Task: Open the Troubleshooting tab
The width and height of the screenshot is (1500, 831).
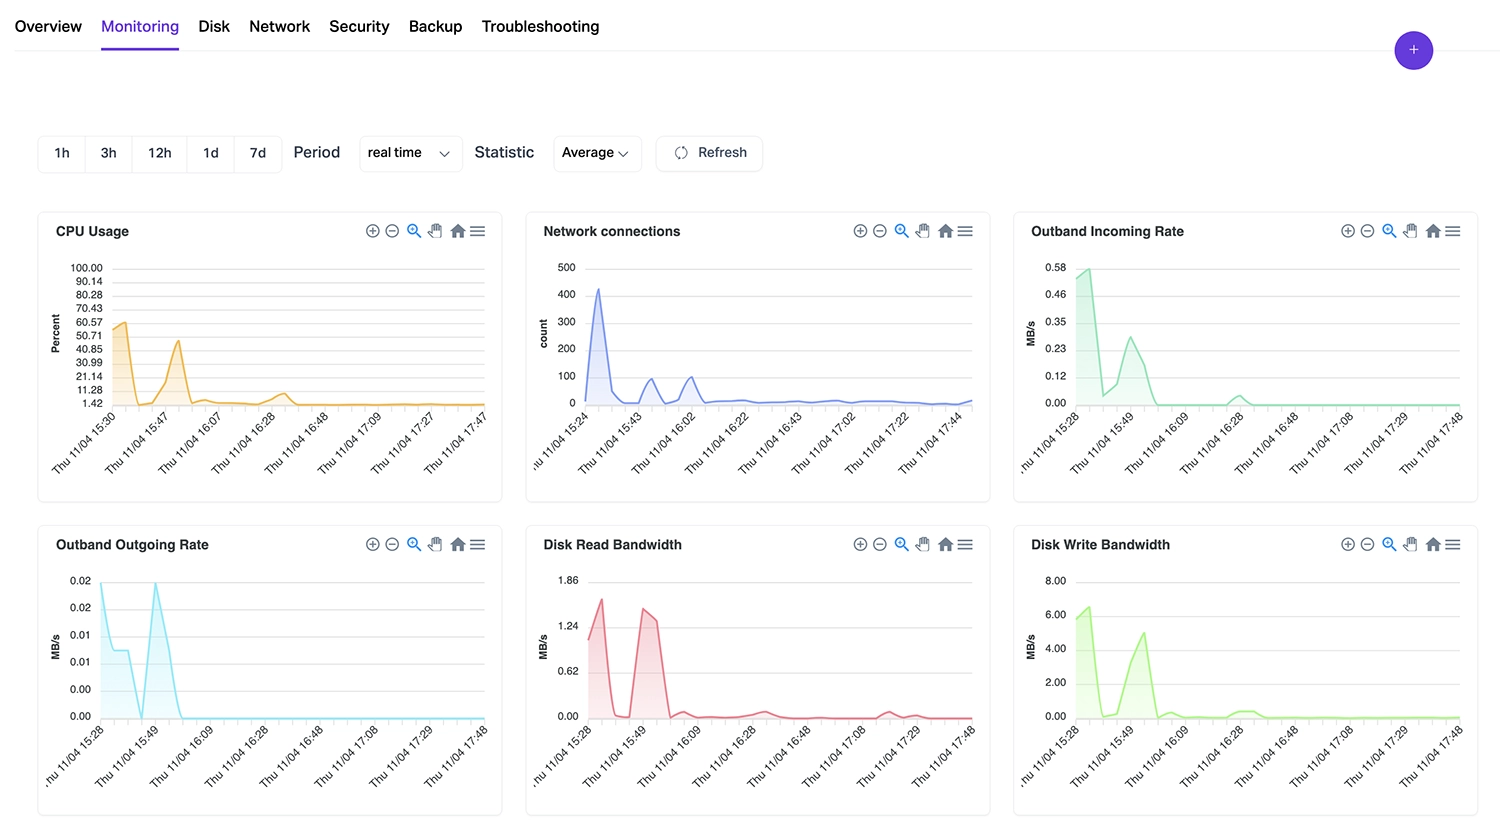Action: pyautogui.click(x=540, y=27)
